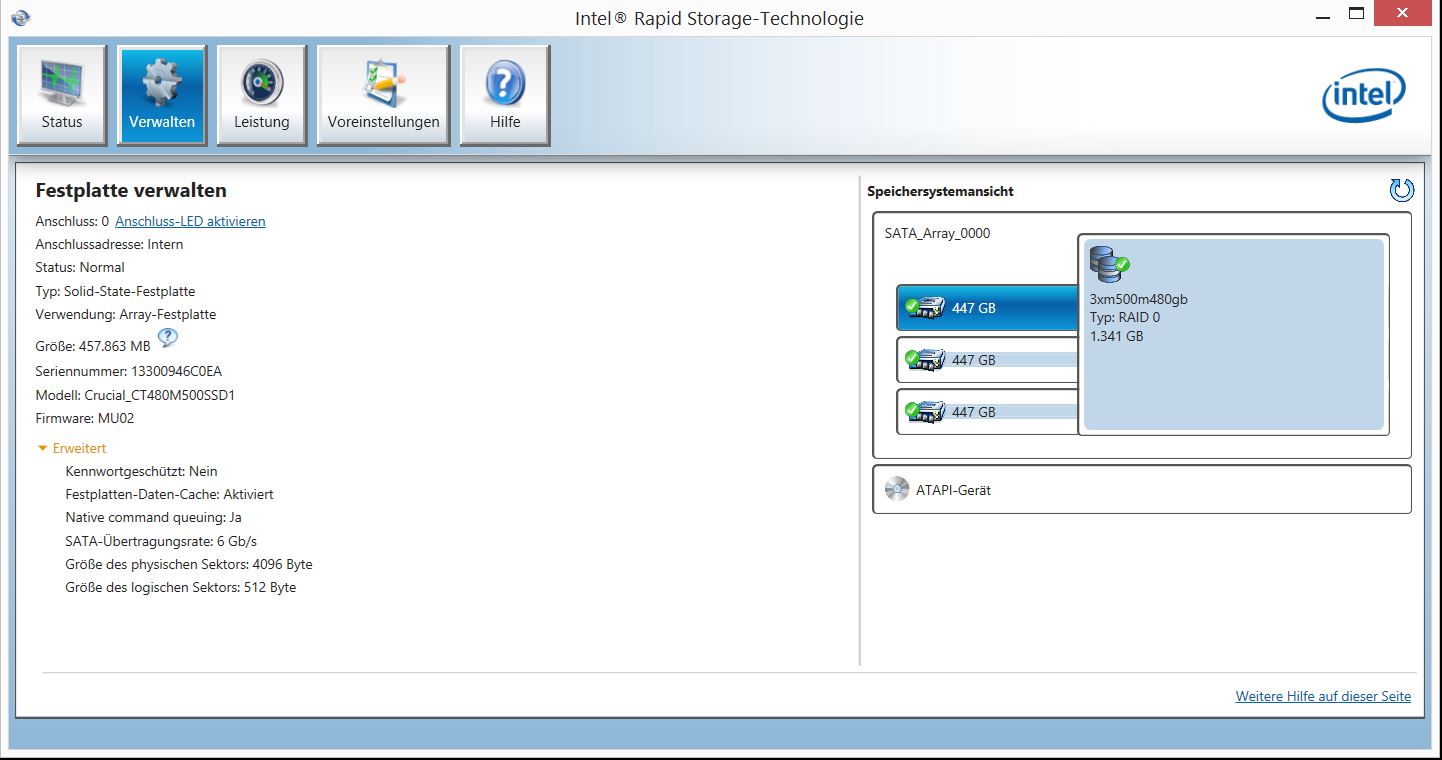Click the Leistung gauge icon
Image resolution: width=1442 pixels, height=760 pixels.
coord(262,82)
